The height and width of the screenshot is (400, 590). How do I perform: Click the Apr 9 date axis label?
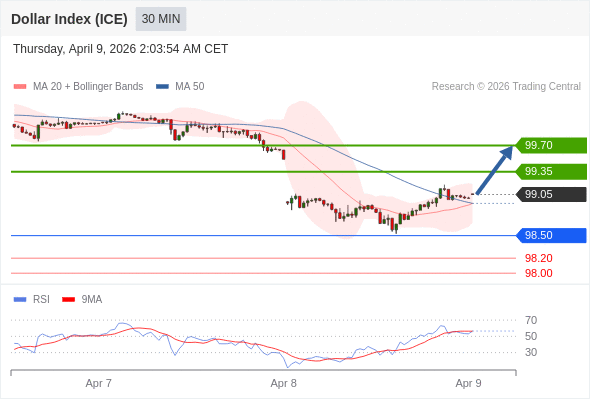[x=468, y=383]
